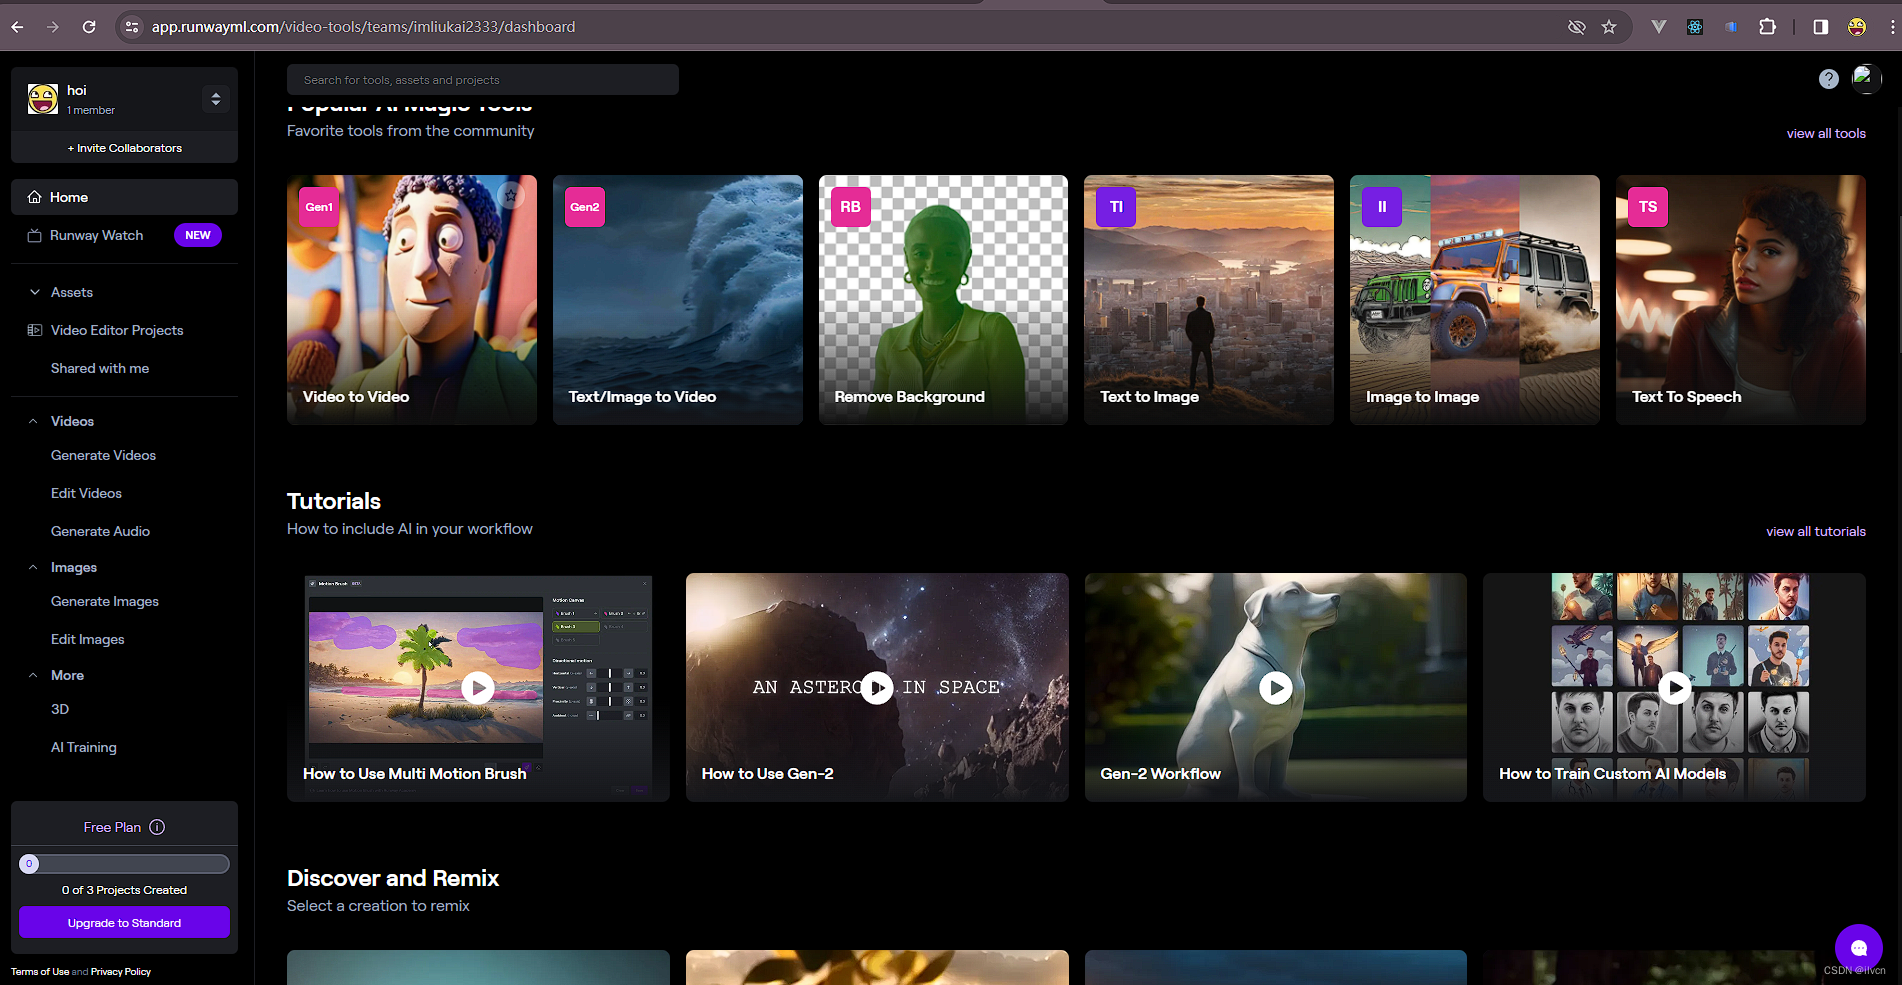Expand the Assets section
The height and width of the screenshot is (985, 1902).
[x=35, y=292]
